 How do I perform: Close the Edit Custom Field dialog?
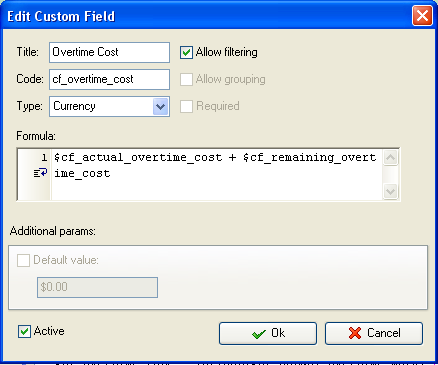tap(422, 16)
